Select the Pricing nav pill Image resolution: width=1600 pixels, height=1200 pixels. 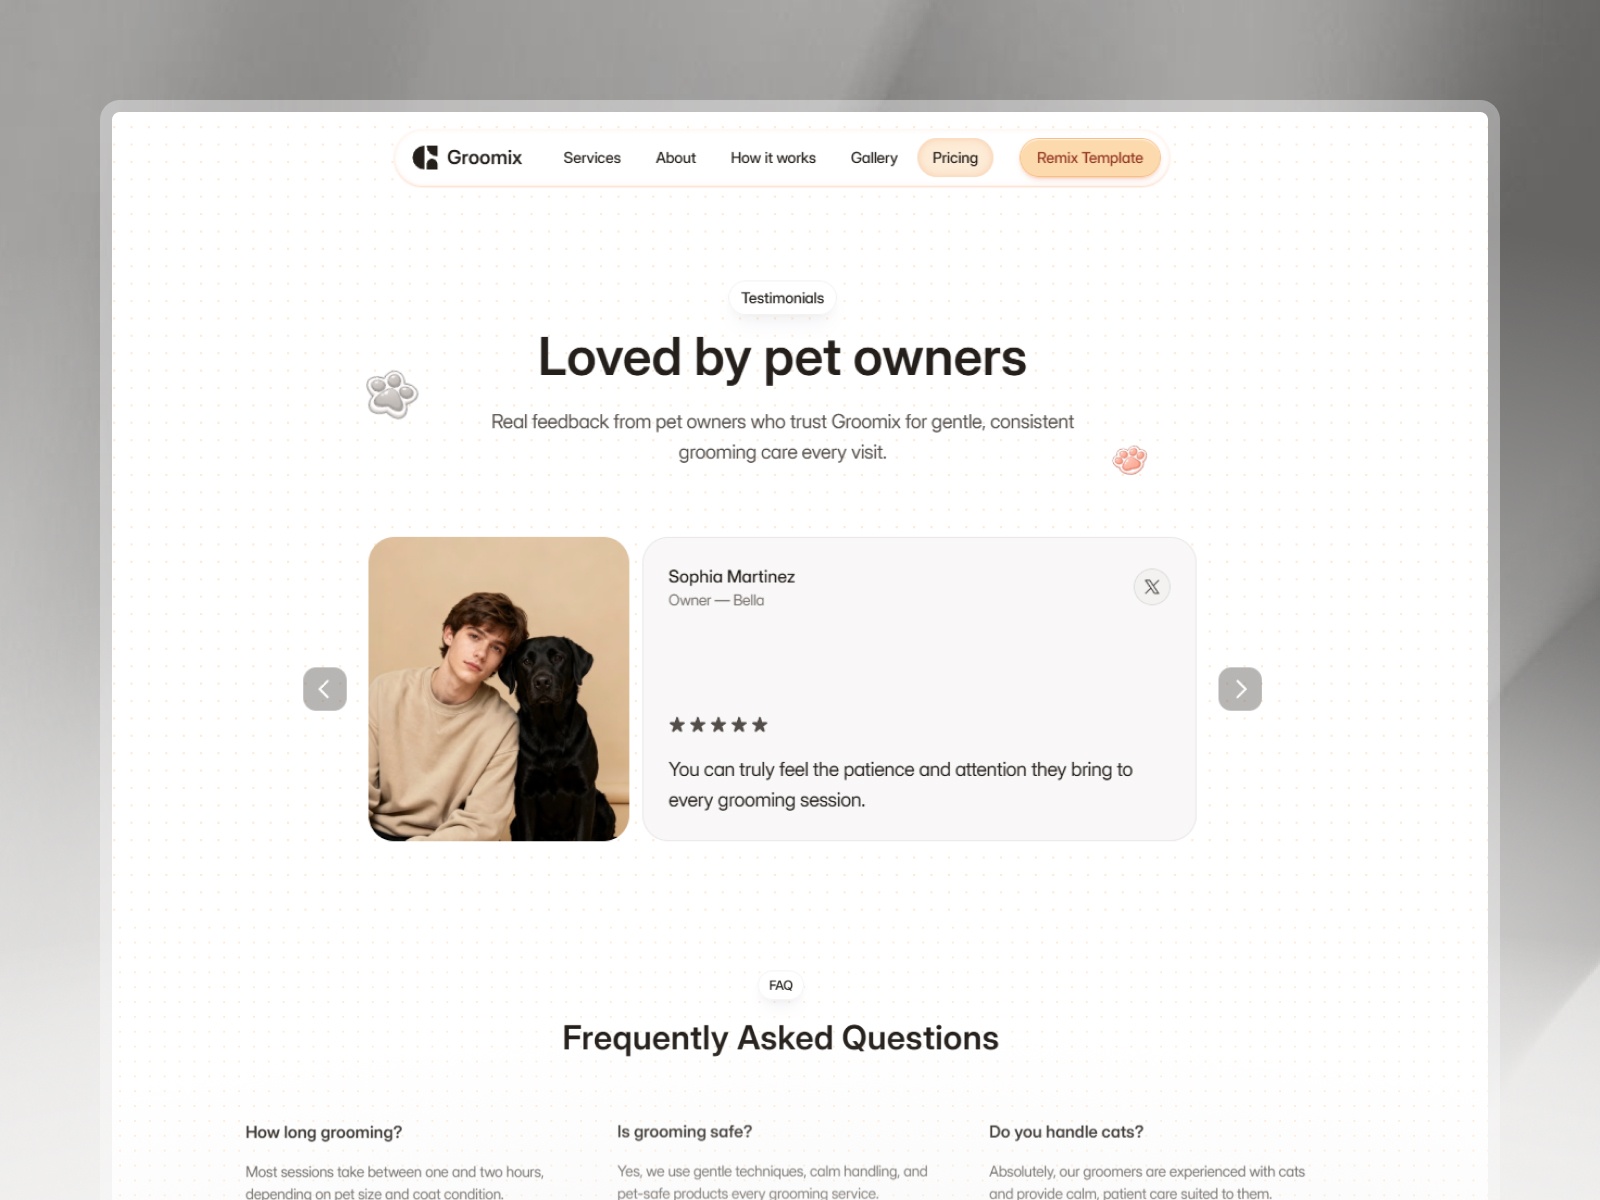coord(955,158)
